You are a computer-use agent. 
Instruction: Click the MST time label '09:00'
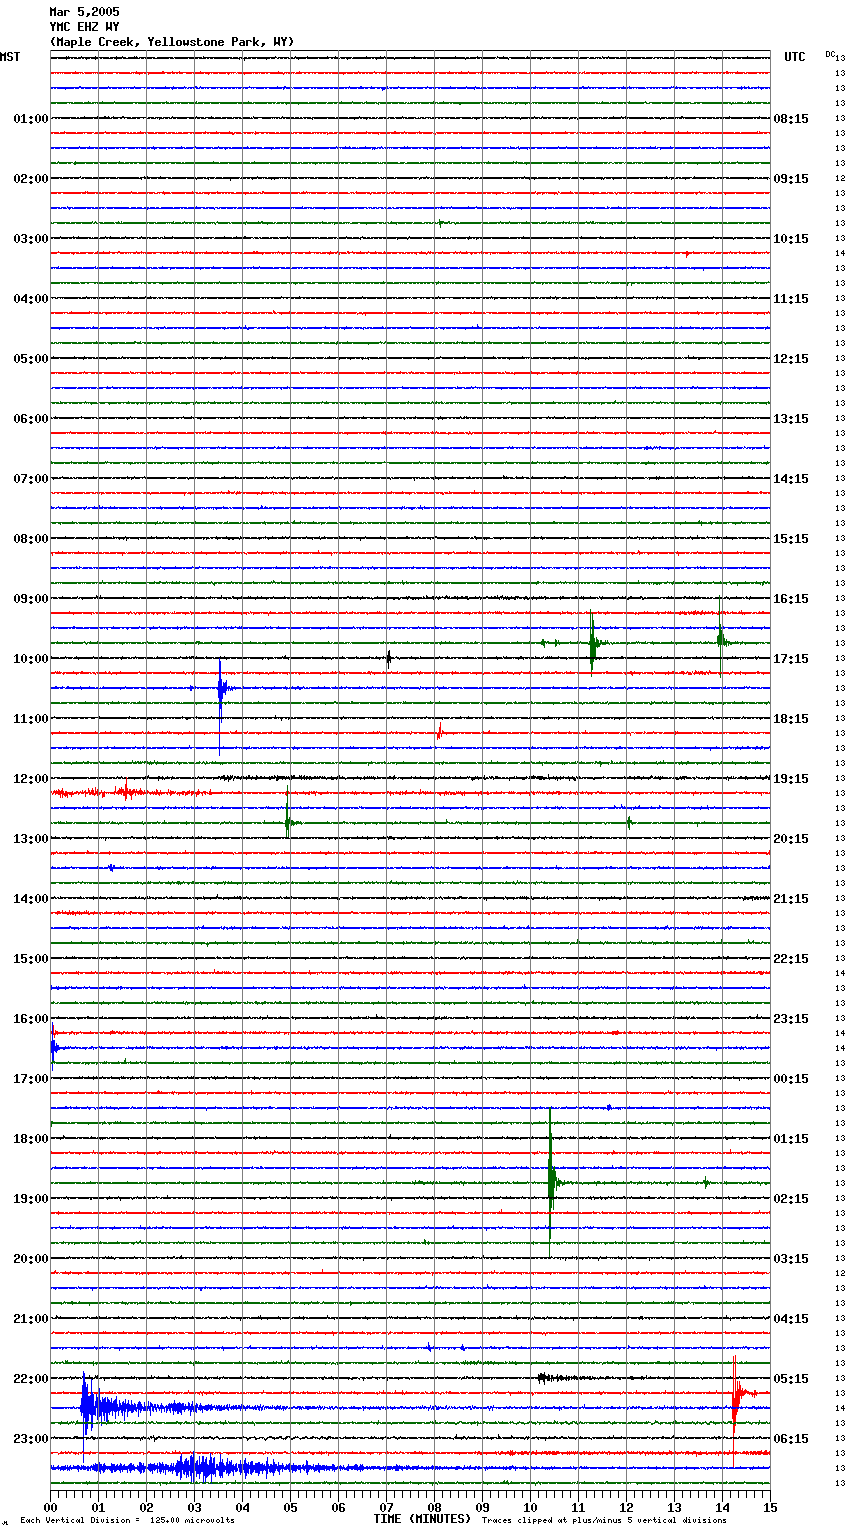pos(31,599)
